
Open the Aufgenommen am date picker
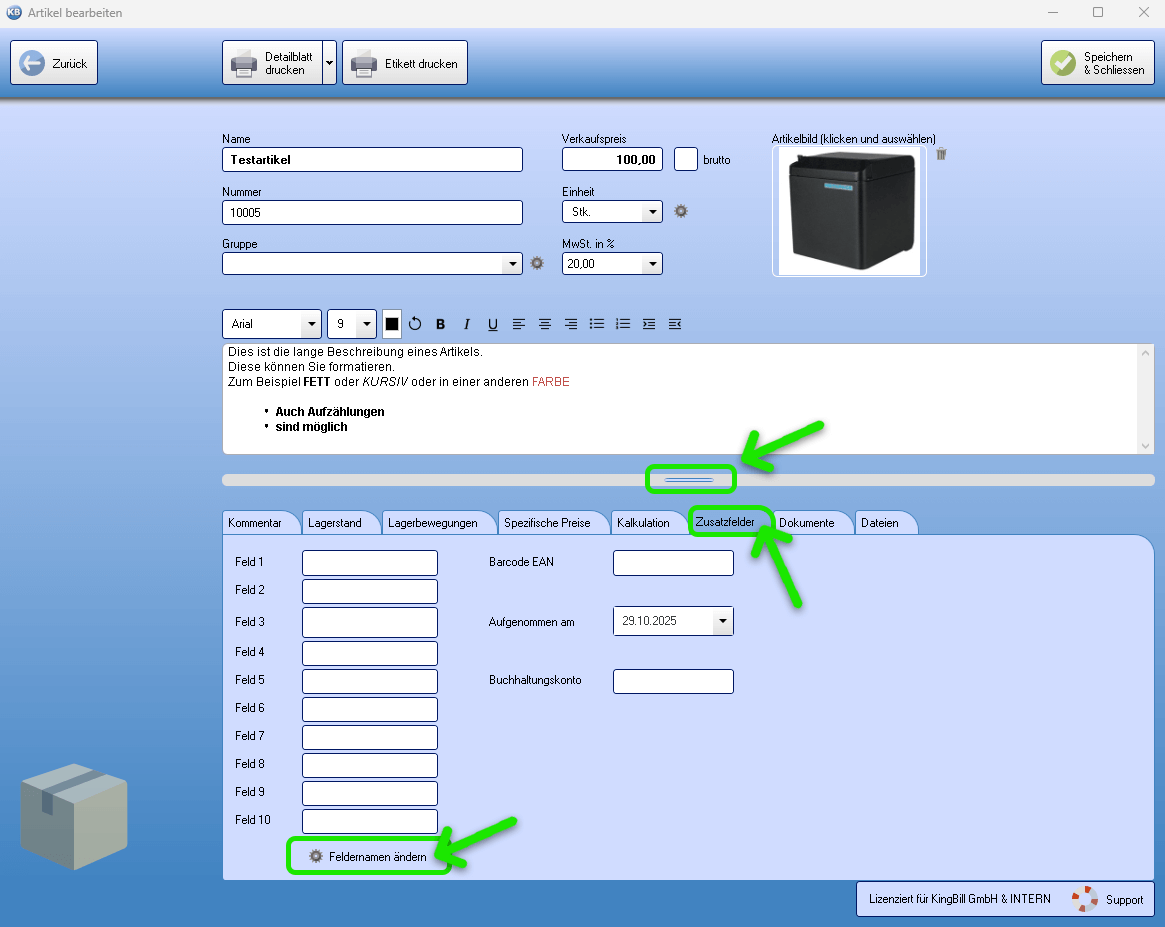[x=722, y=621]
